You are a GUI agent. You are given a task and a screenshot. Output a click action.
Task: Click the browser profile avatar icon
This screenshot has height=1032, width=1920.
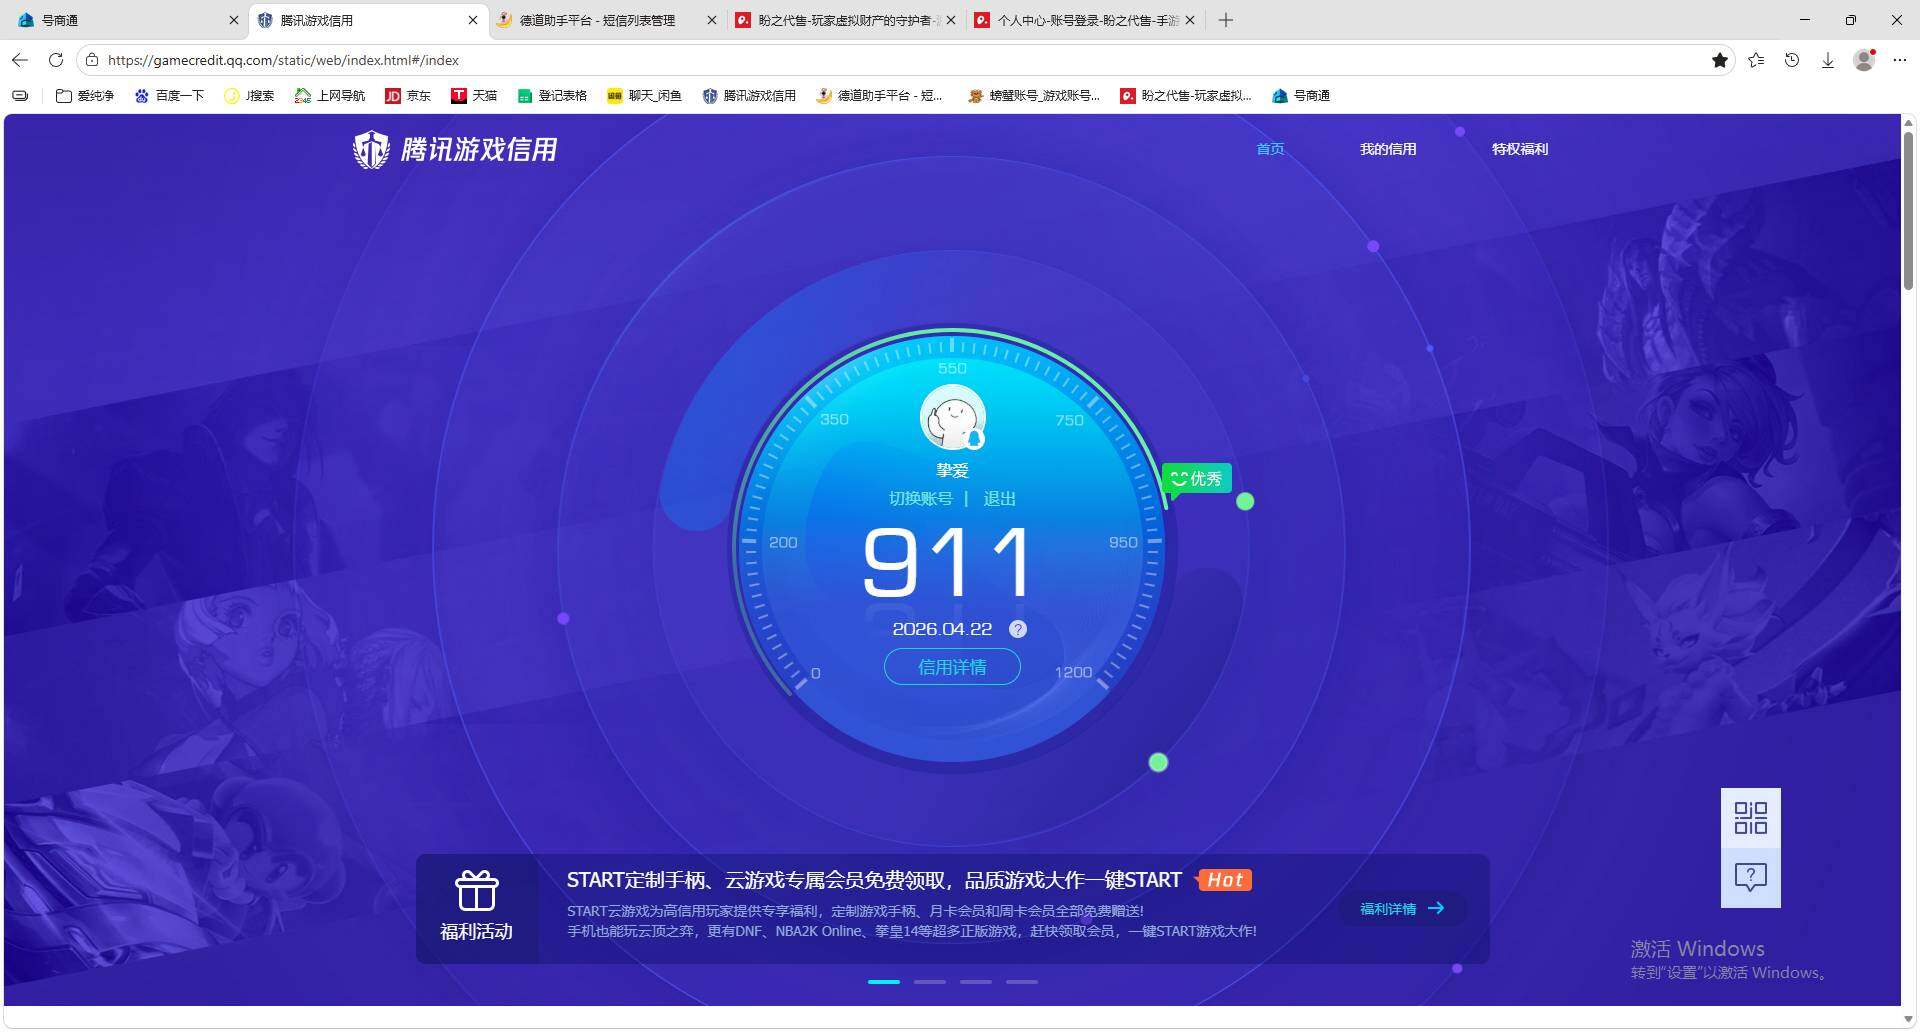point(1863,60)
